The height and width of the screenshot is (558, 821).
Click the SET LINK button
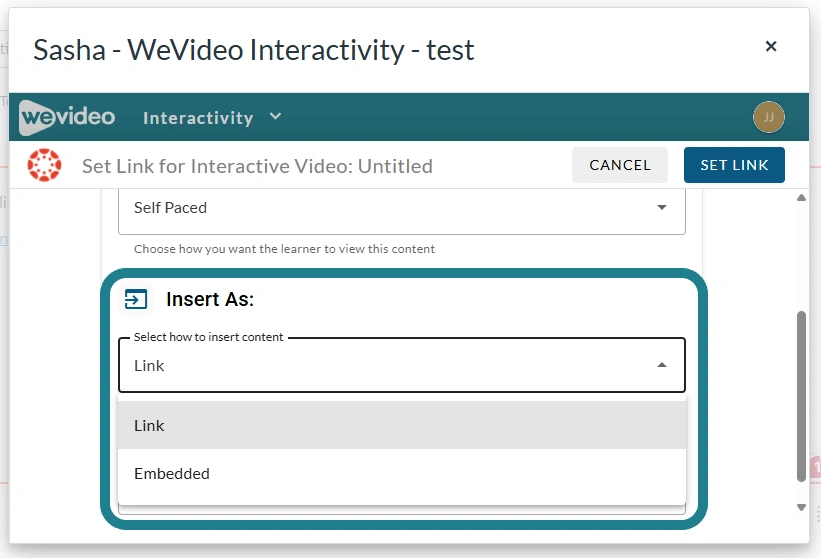[x=734, y=165]
